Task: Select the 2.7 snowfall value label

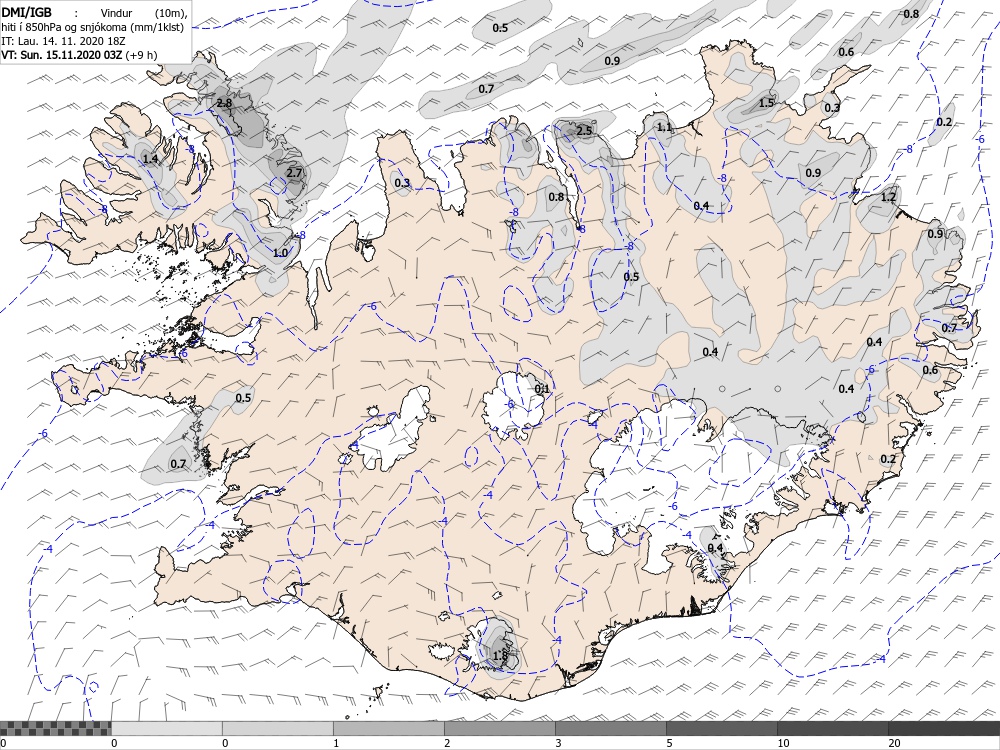Action: click(x=294, y=173)
